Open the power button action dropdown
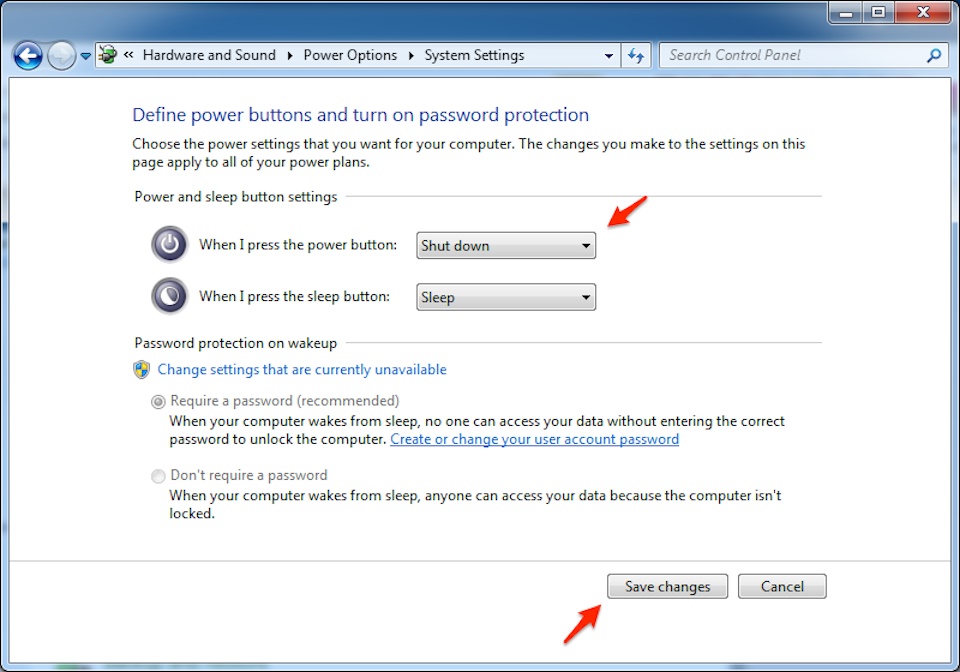 coord(505,245)
